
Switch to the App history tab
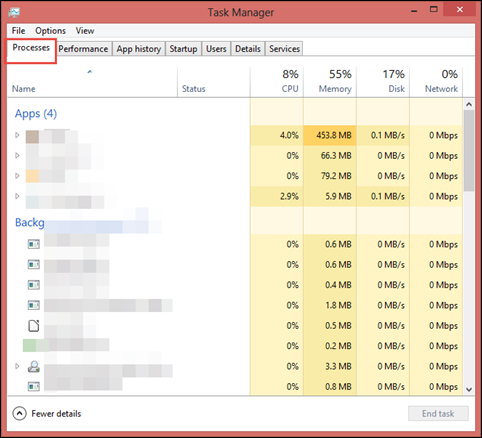tap(139, 49)
